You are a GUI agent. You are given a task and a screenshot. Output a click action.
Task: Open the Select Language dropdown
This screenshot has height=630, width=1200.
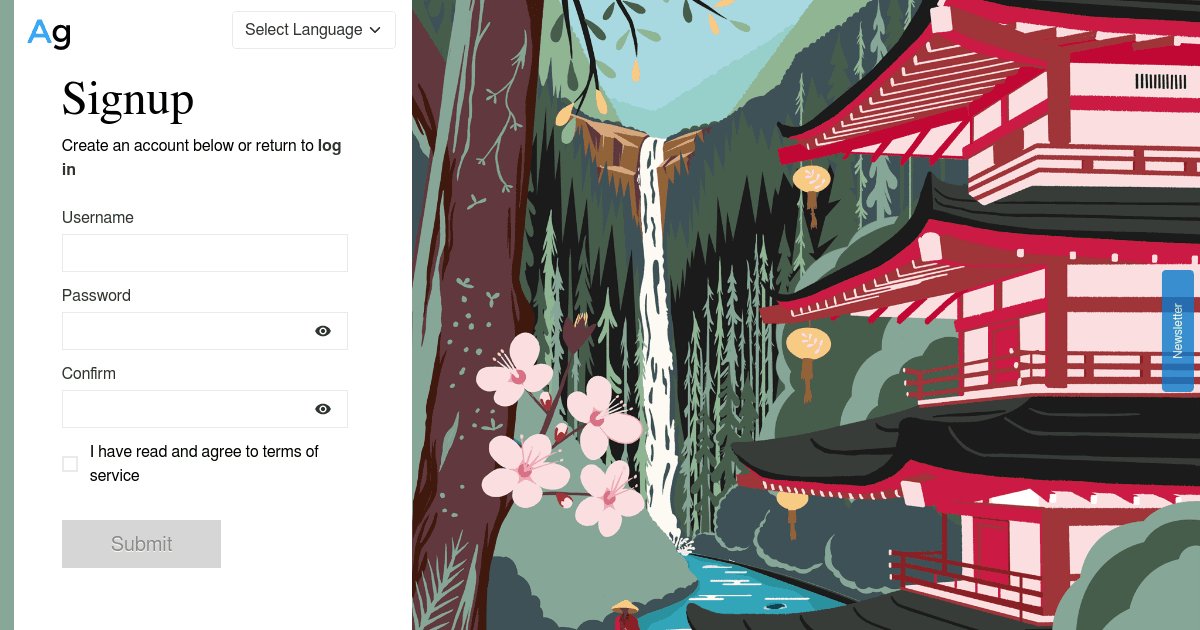pos(314,30)
